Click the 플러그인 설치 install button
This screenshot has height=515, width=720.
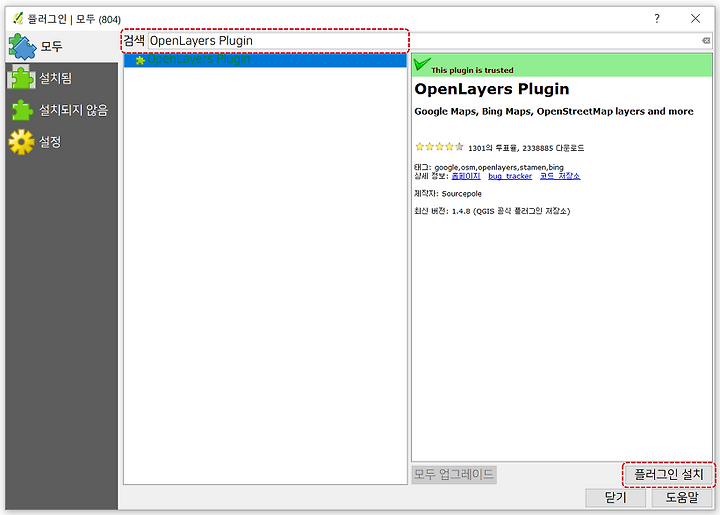(x=669, y=474)
